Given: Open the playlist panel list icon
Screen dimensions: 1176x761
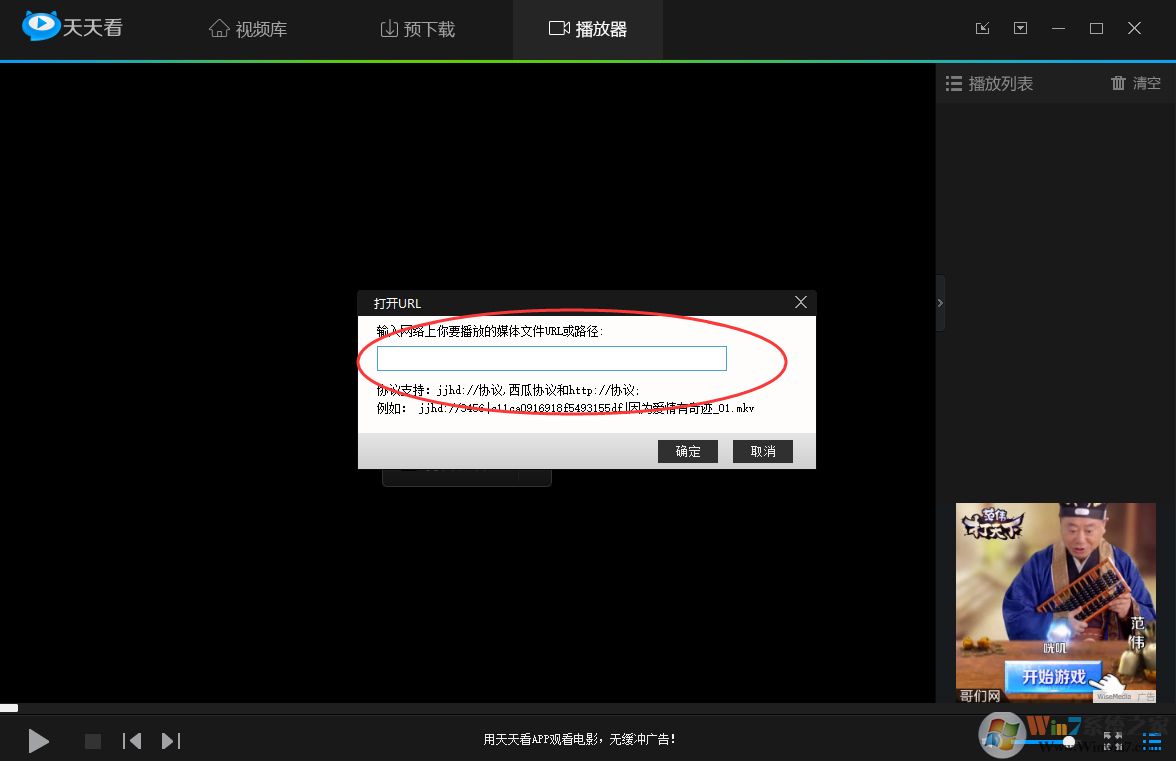Looking at the screenshot, I should pos(953,84).
